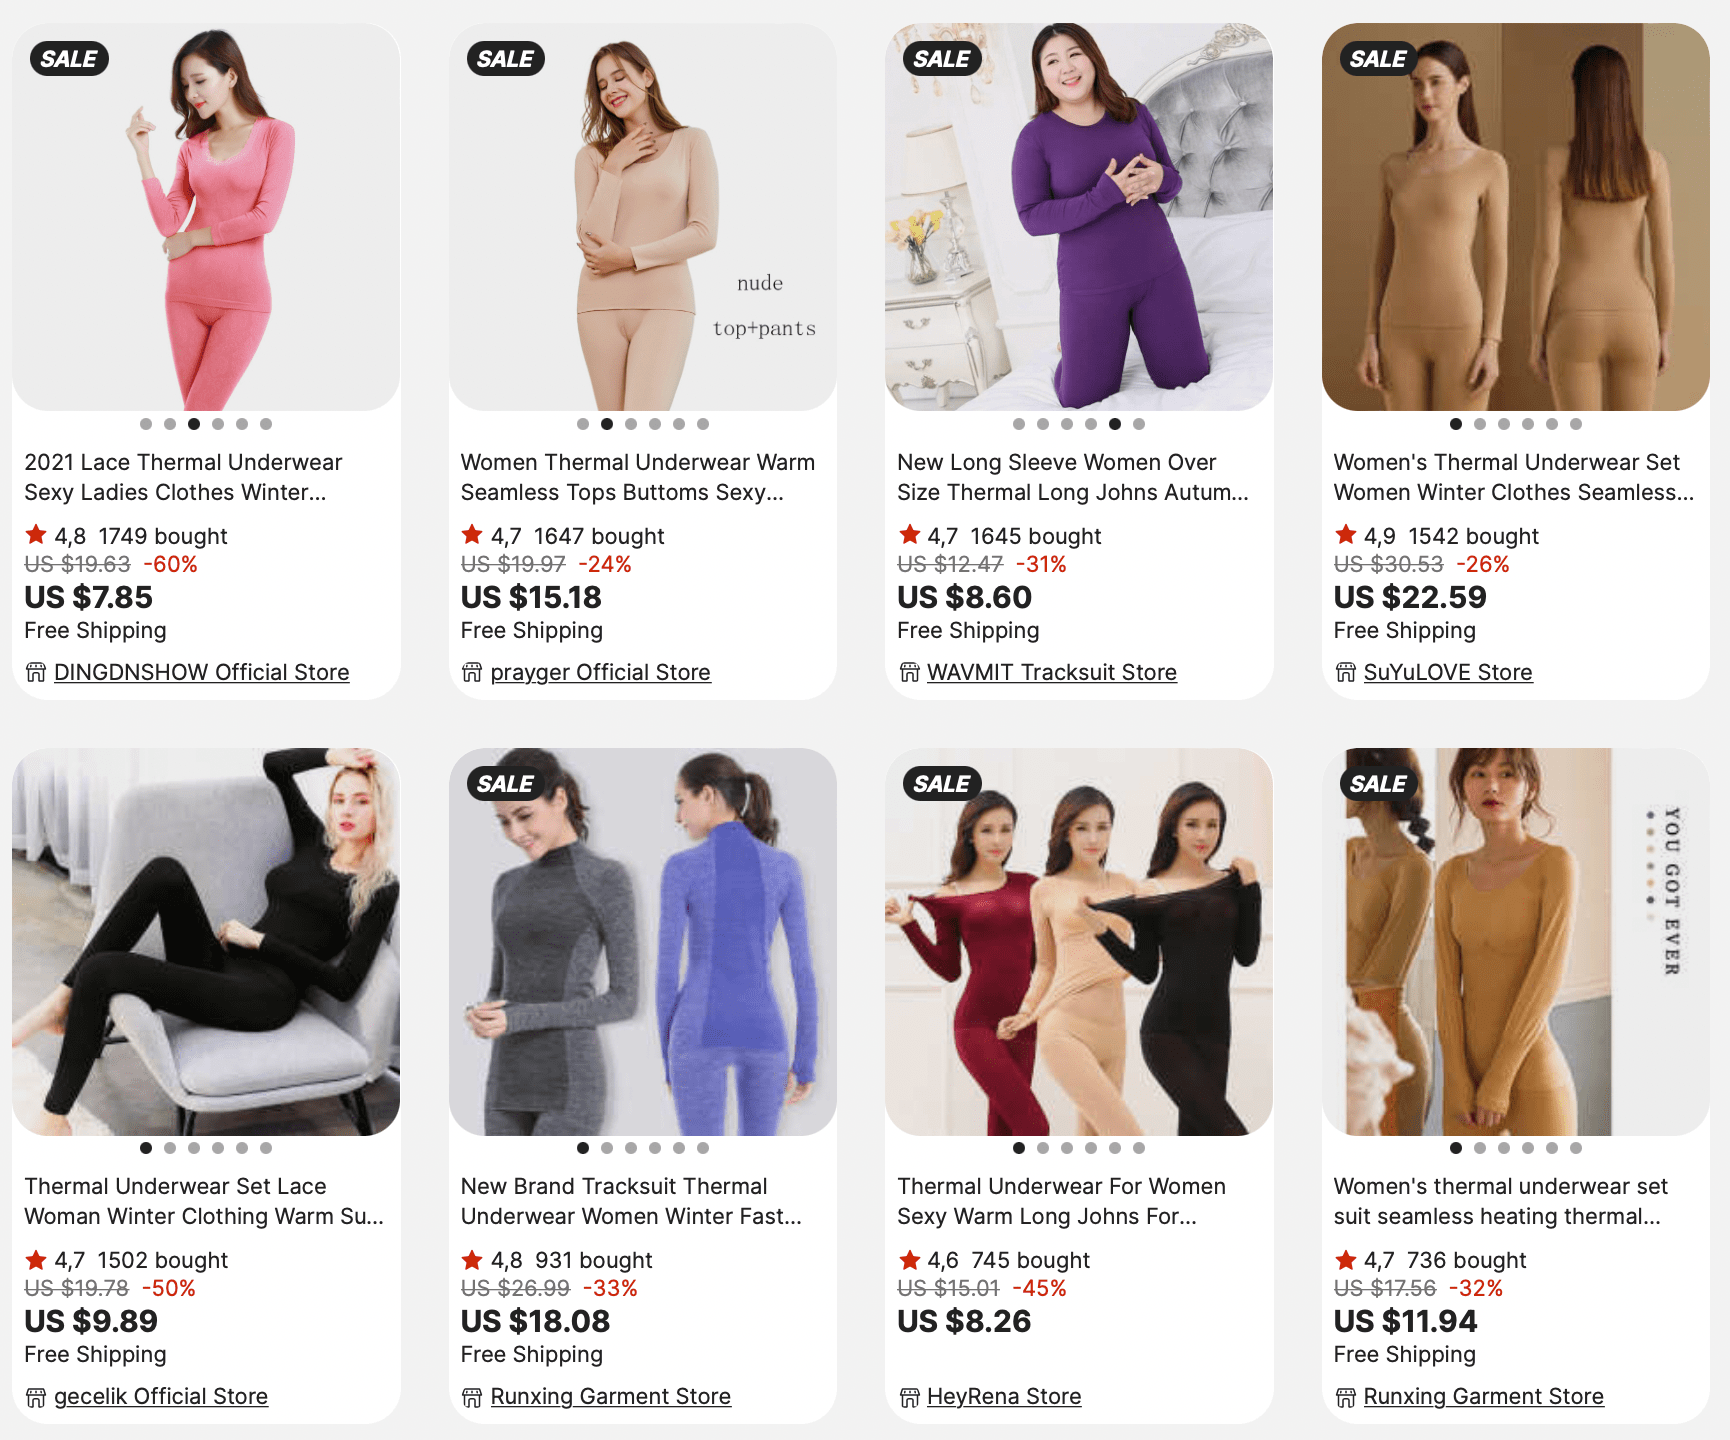Screen dimensions: 1730x1440
Task: Open title 'Women Thermal Underwear Warm Seamless Tops'
Action: point(638,477)
